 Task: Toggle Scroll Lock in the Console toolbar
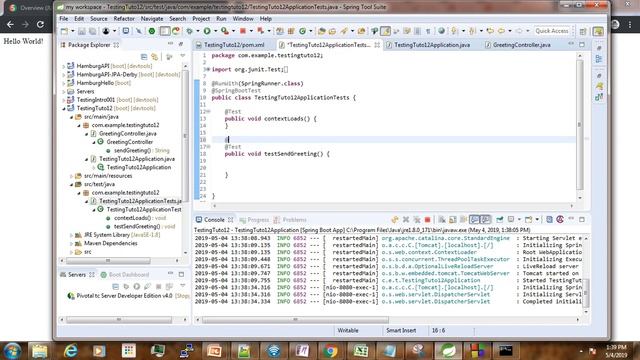tap(453, 220)
